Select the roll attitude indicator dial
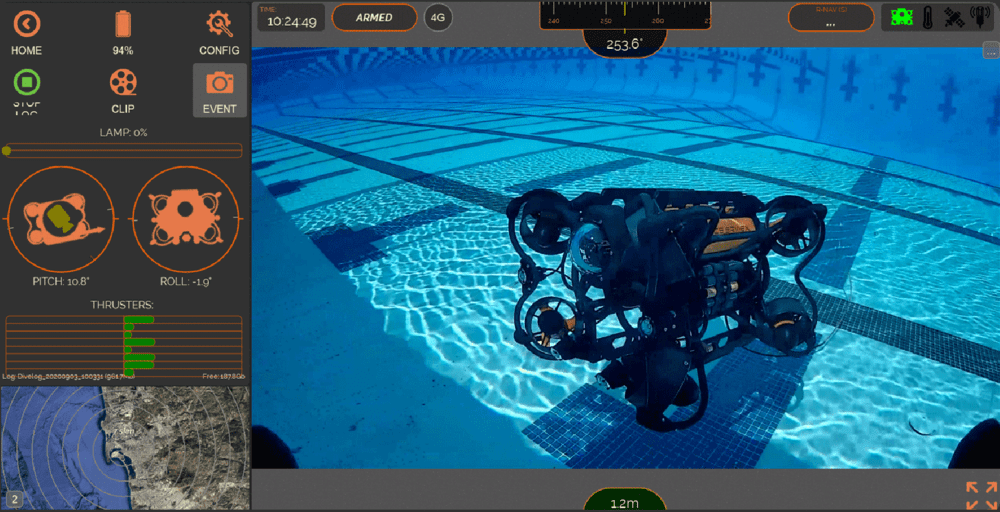 186,219
